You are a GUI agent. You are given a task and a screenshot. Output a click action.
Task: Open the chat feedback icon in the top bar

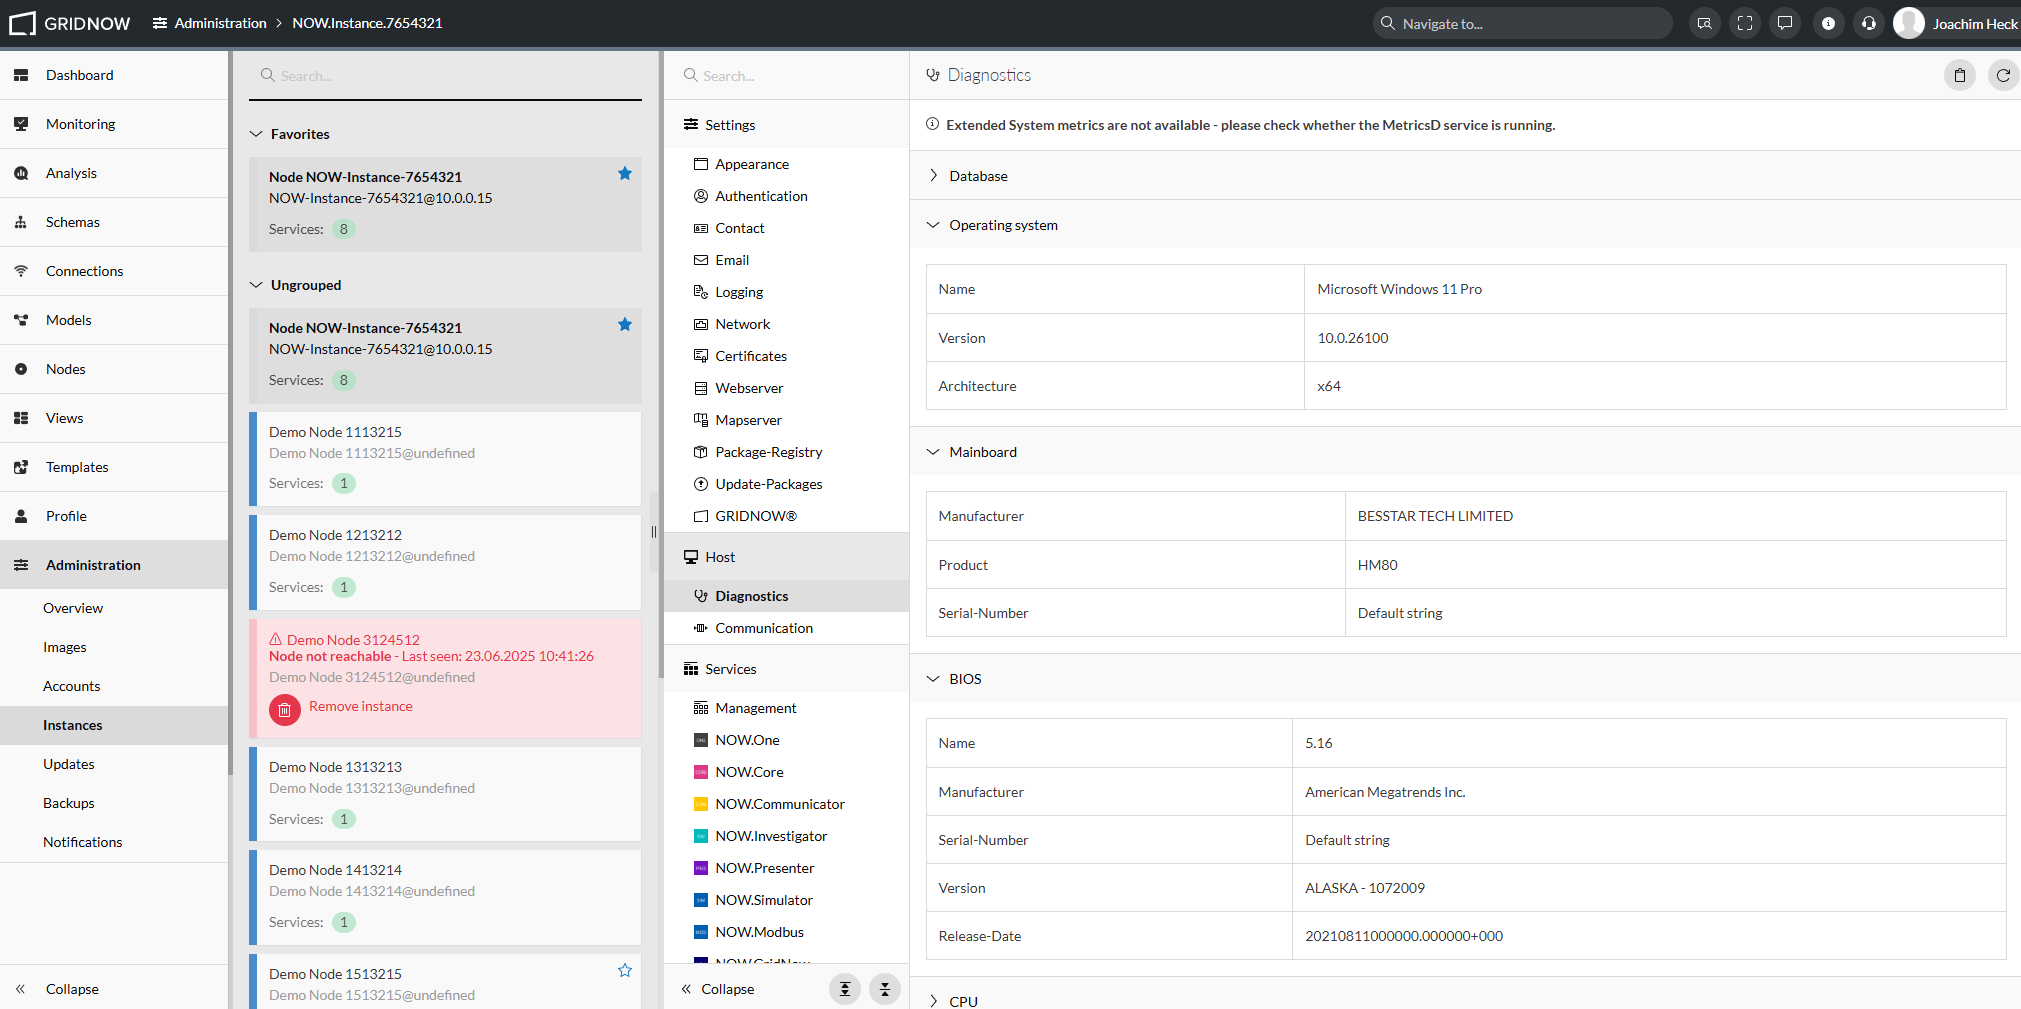click(1785, 23)
